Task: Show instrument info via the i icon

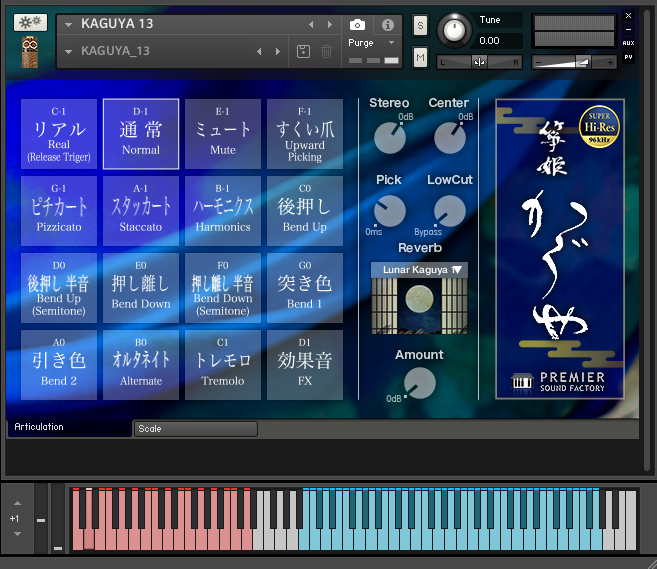Action: point(388,24)
